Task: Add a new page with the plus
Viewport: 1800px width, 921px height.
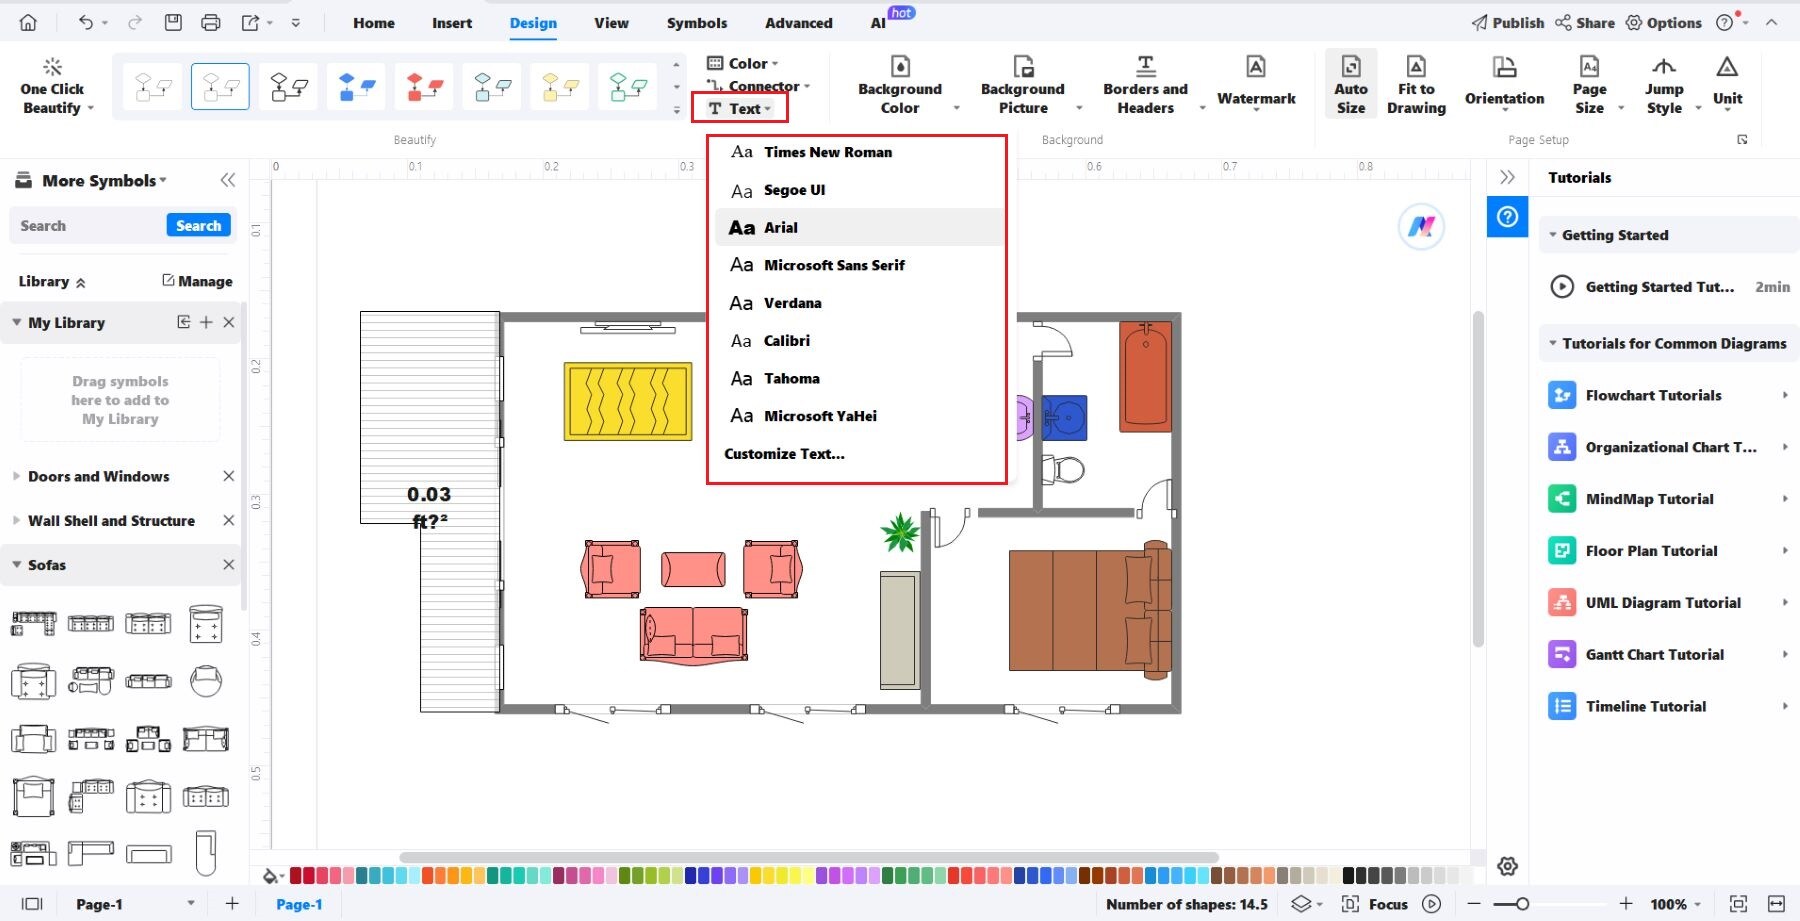Action: click(232, 904)
